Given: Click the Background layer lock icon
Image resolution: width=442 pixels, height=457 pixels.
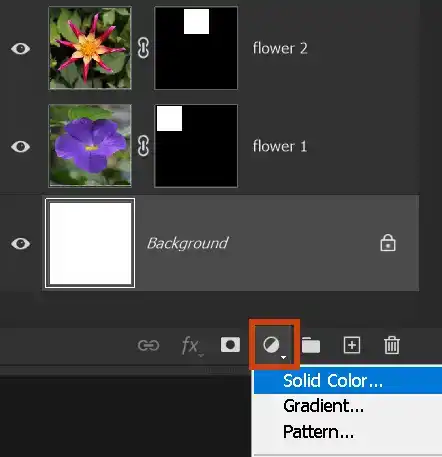Looking at the screenshot, I should (x=388, y=243).
